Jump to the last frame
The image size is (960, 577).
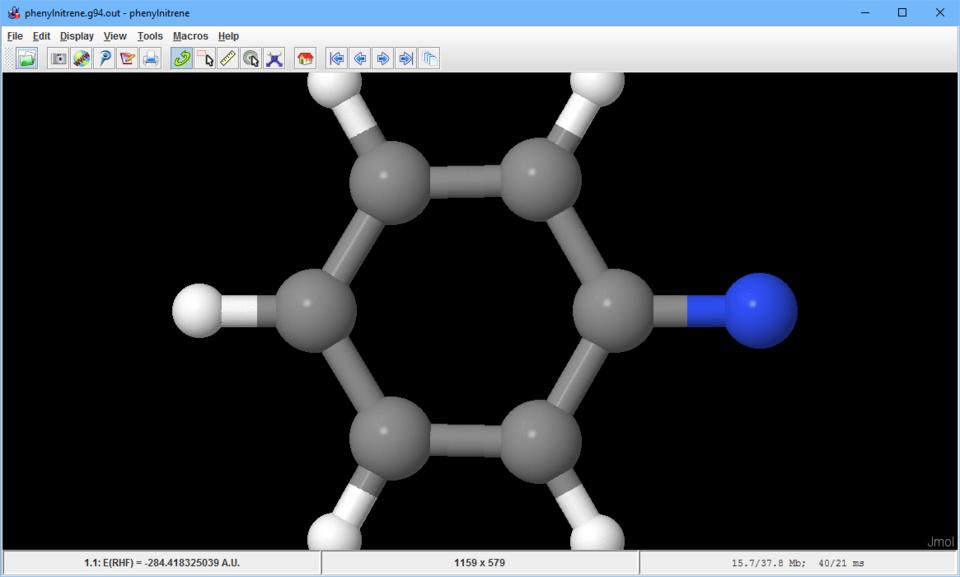(405, 59)
